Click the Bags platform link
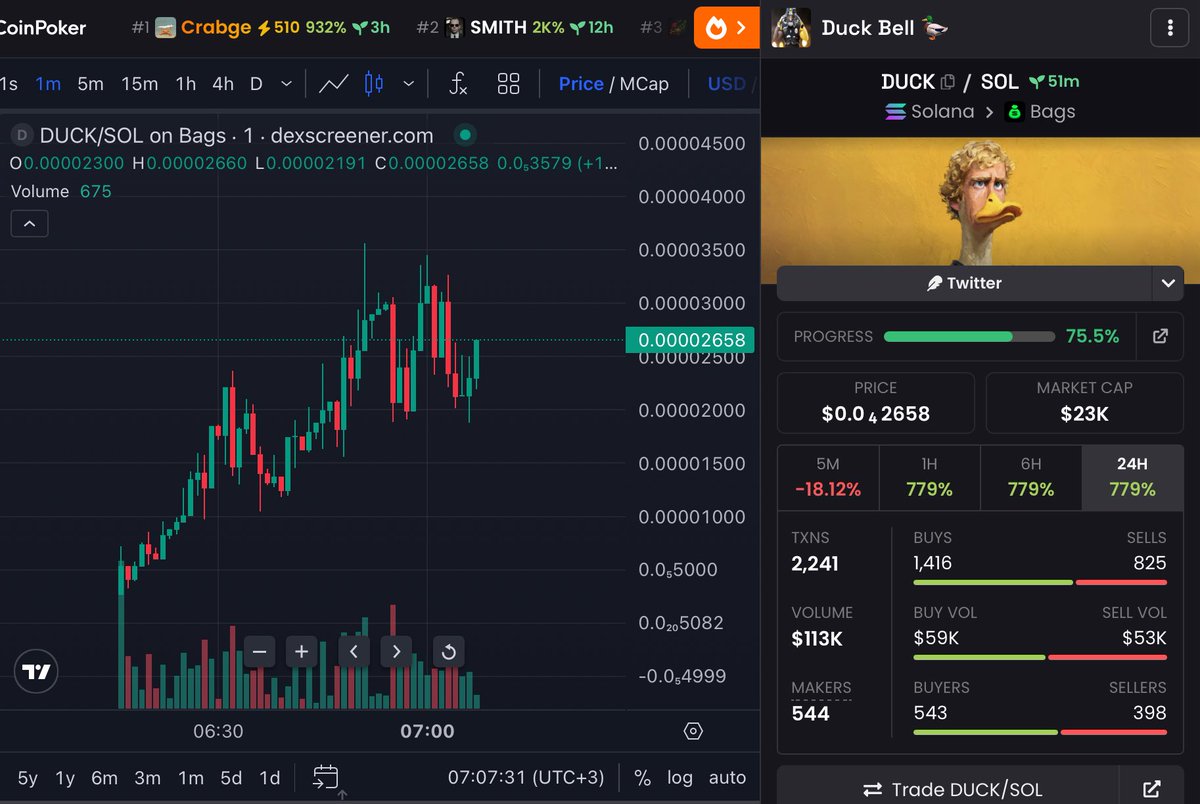The image size is (1200, 804). (1040, 111)
